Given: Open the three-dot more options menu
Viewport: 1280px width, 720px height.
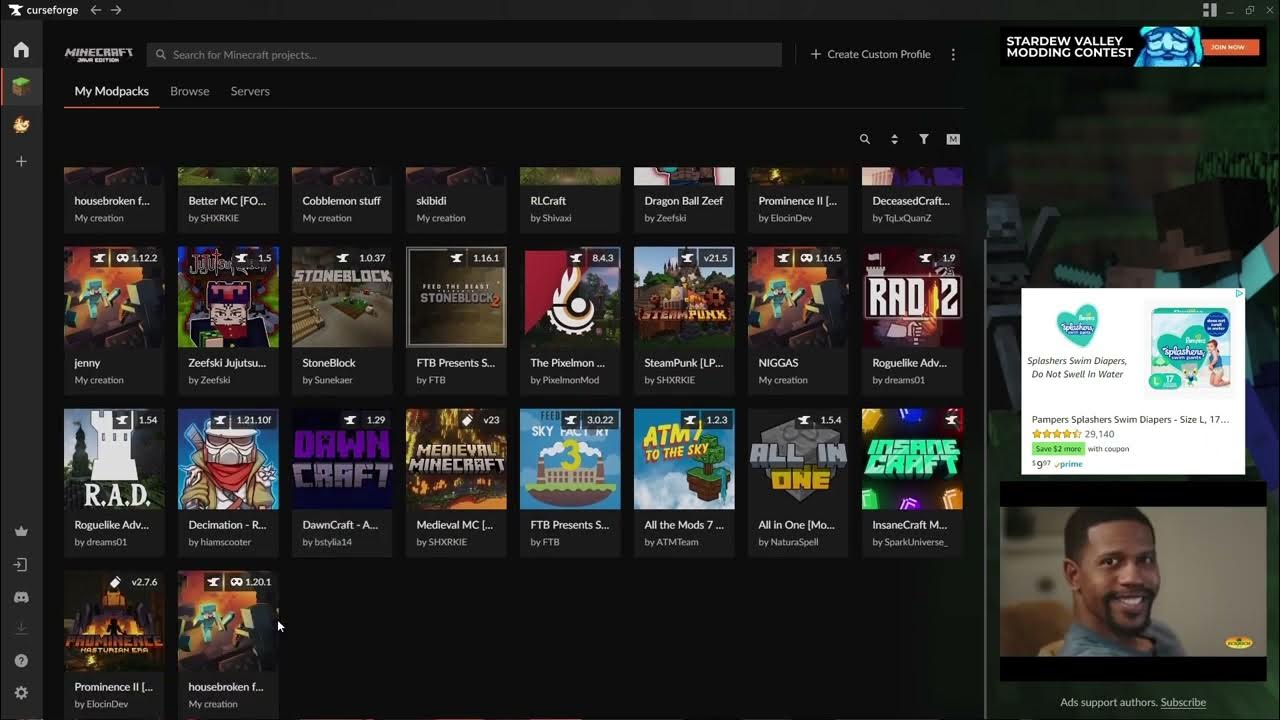Looking at the screenshot, I should (x=953, y=54).
